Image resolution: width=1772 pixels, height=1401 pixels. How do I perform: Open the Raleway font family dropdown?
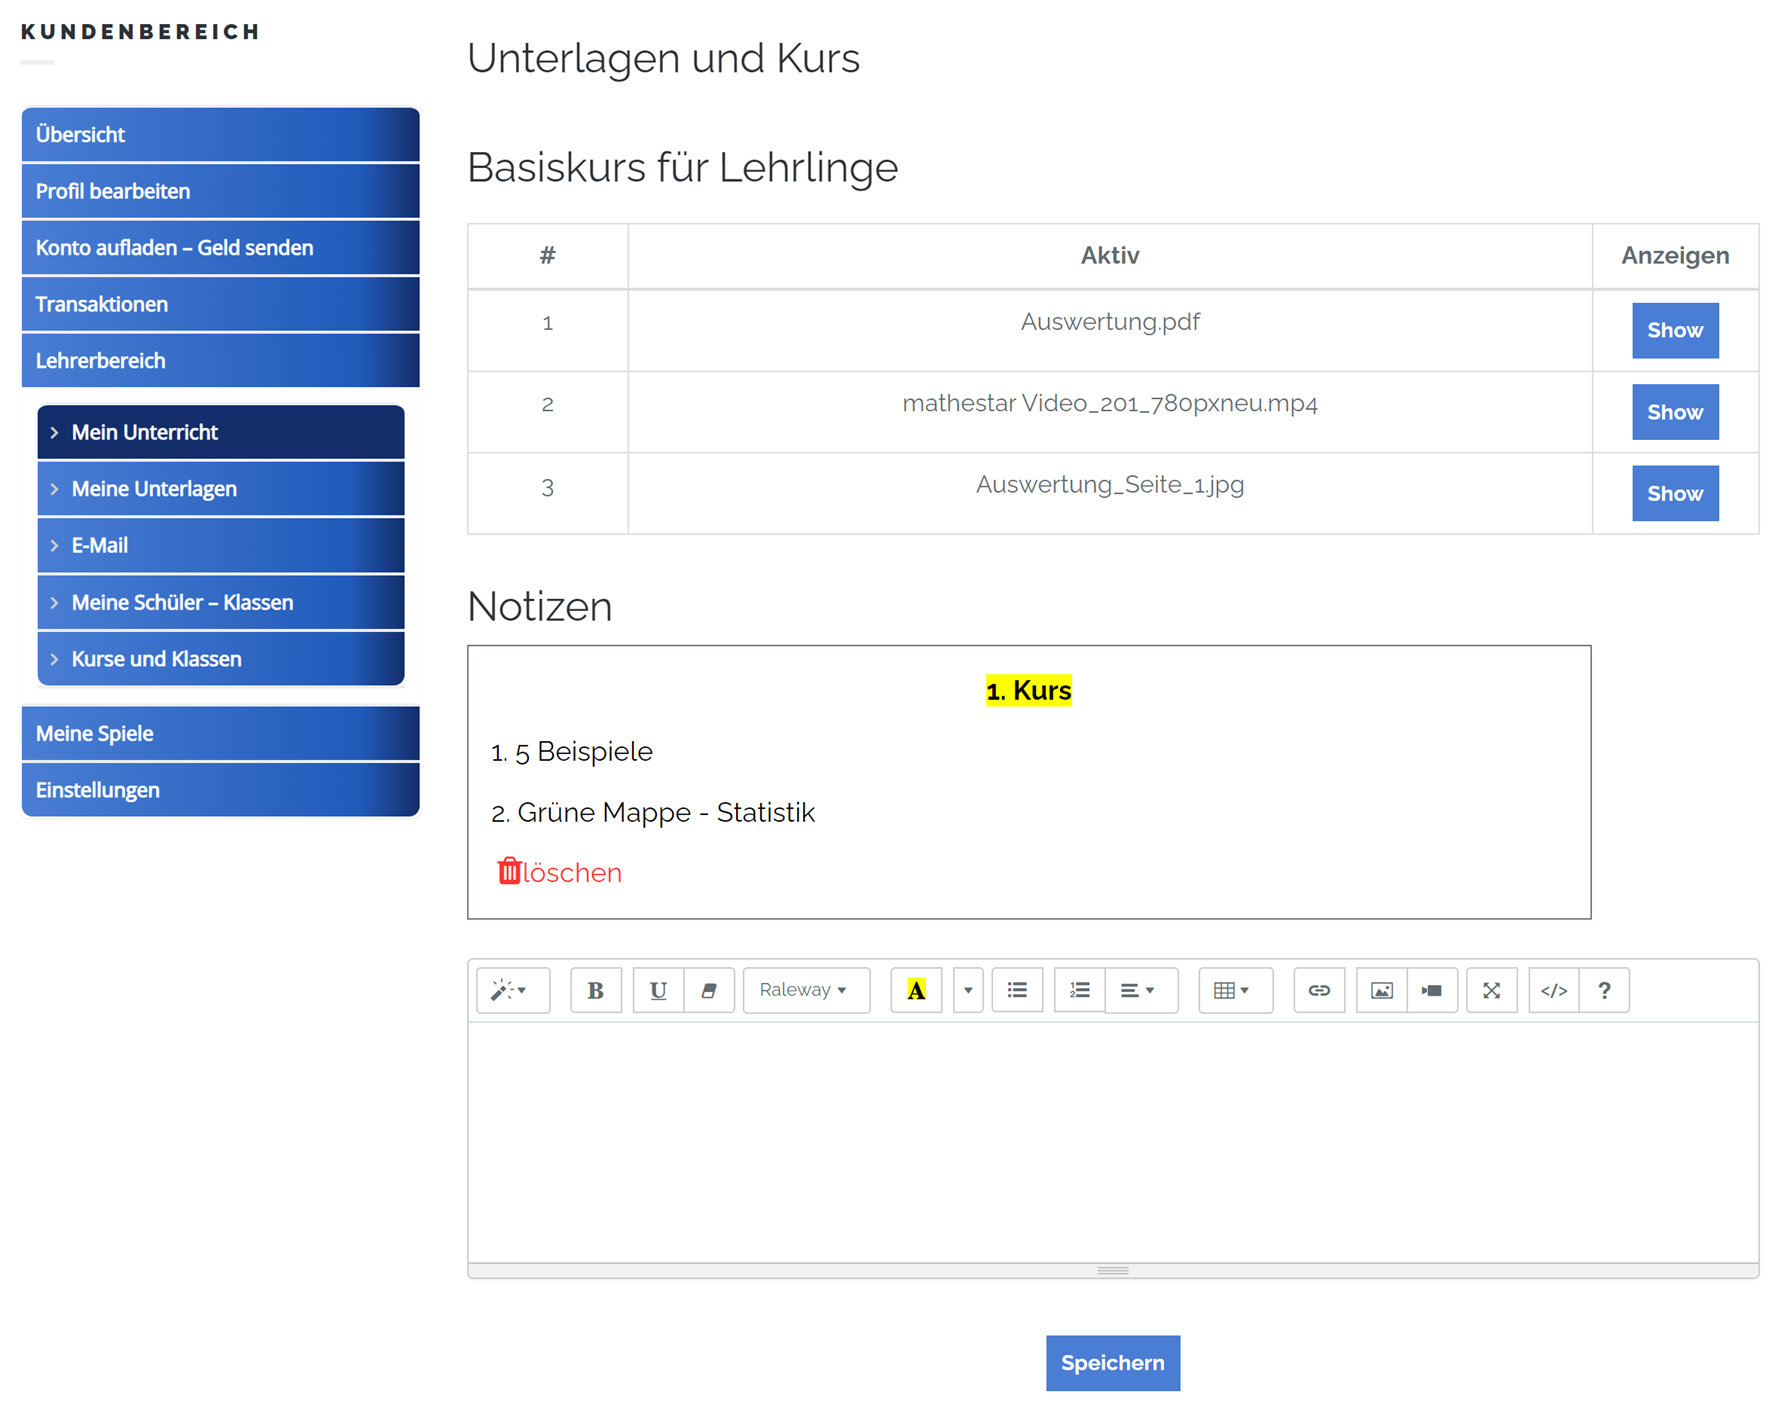805,990
